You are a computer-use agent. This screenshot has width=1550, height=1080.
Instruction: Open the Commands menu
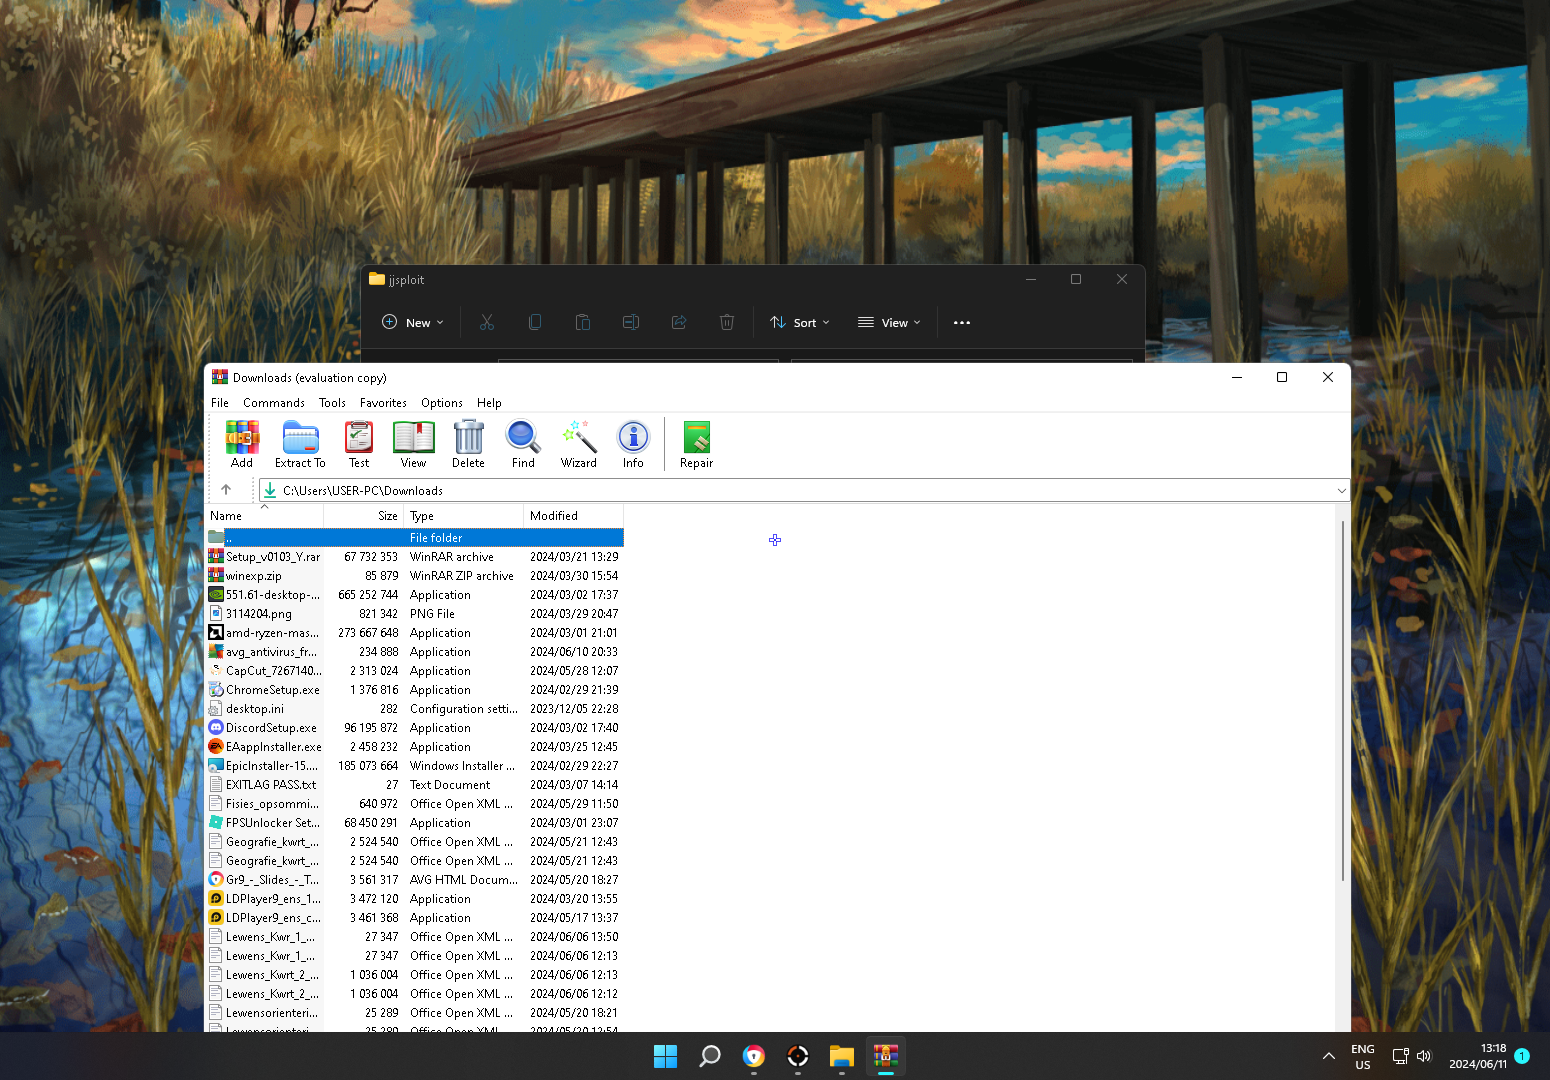pos(273,403)
